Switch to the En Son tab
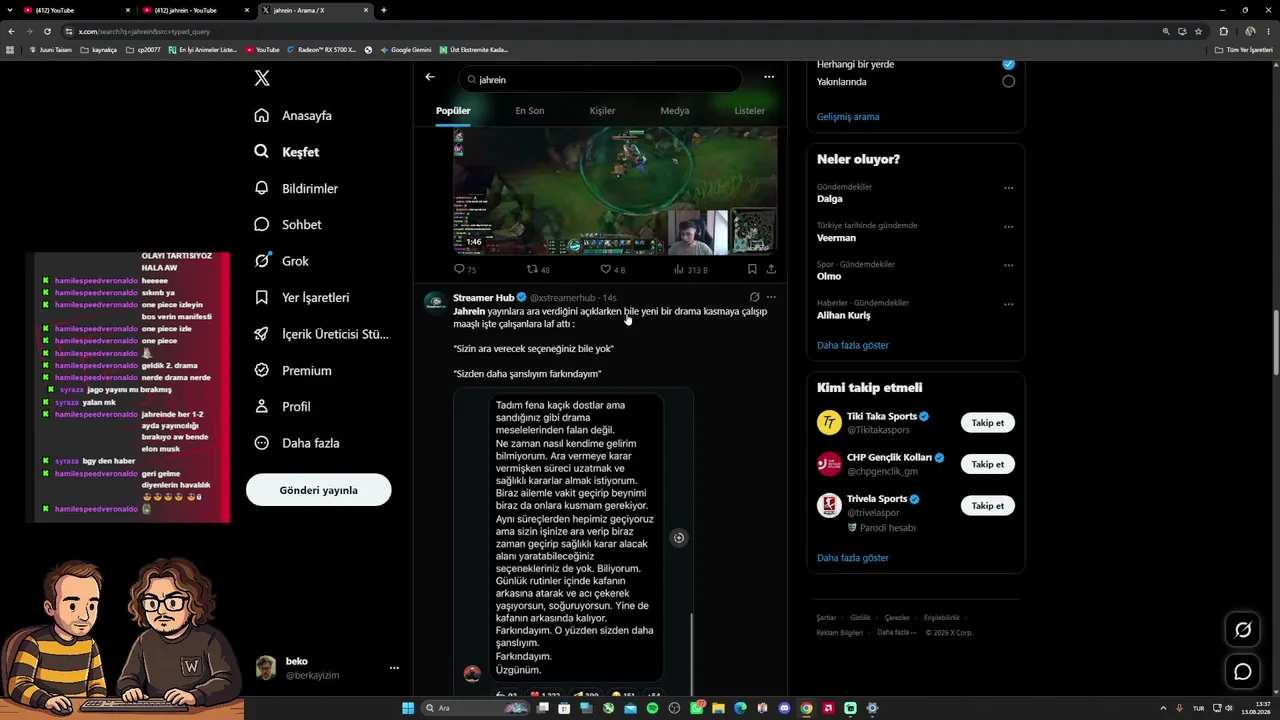 [x=530, y=111]
